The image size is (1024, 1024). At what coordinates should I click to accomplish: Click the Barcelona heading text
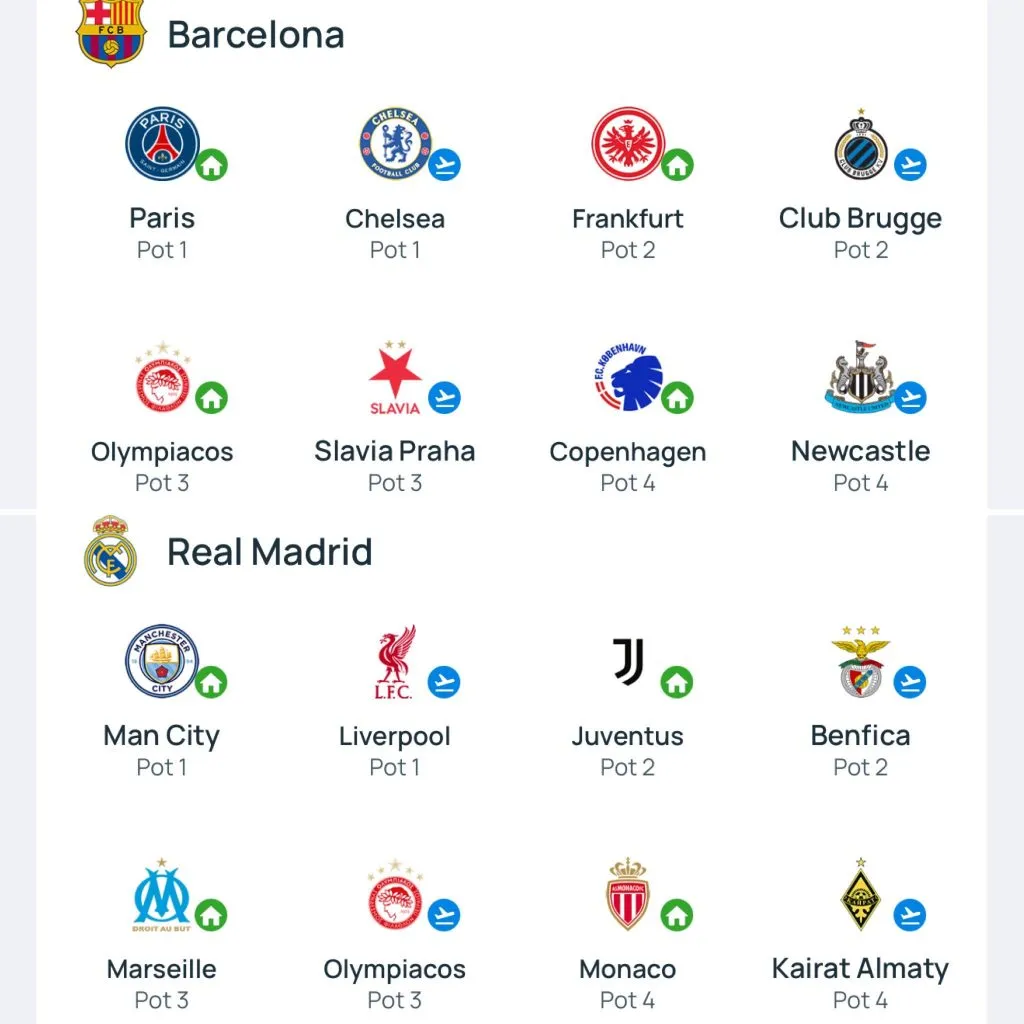(x=256, y=35)
